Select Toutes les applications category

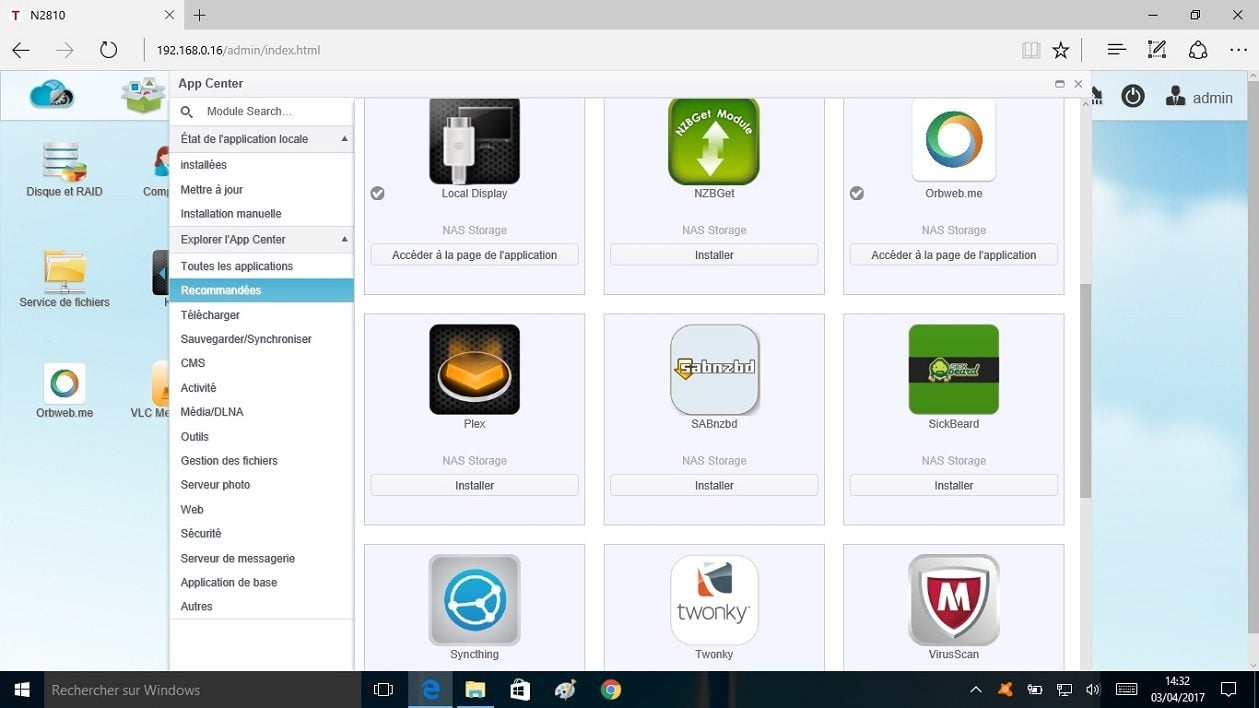[x=237, y=266]
